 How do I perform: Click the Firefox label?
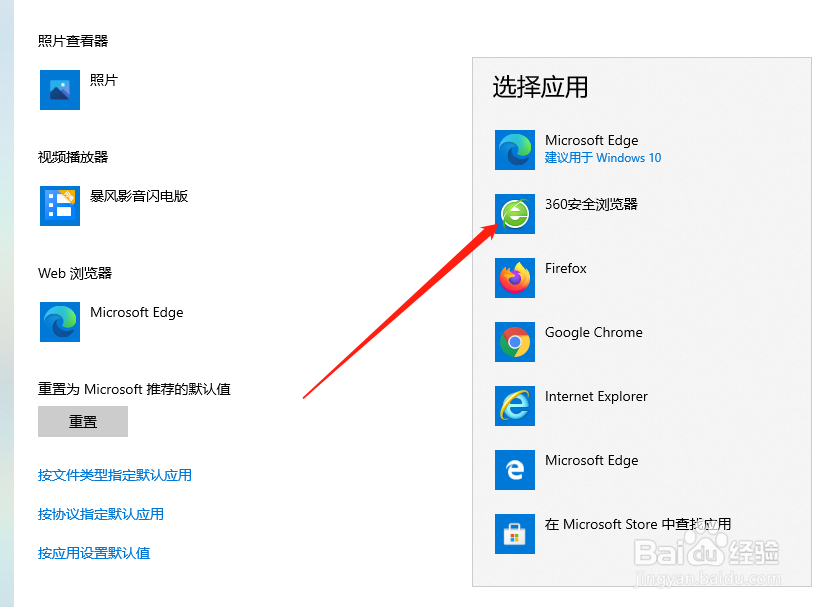[x=566, y=268]
